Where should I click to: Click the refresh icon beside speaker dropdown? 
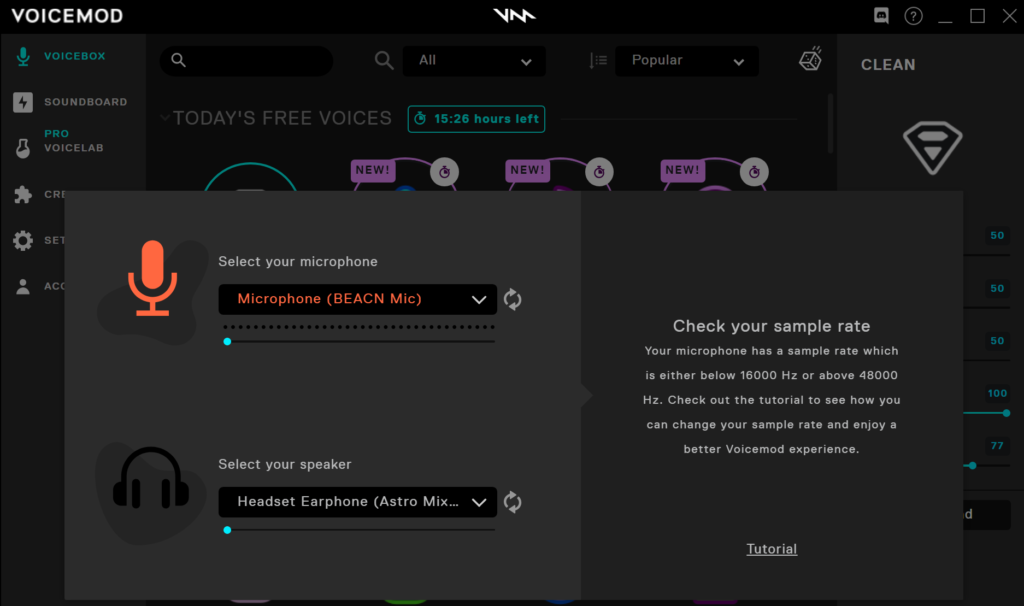(512, 502)
